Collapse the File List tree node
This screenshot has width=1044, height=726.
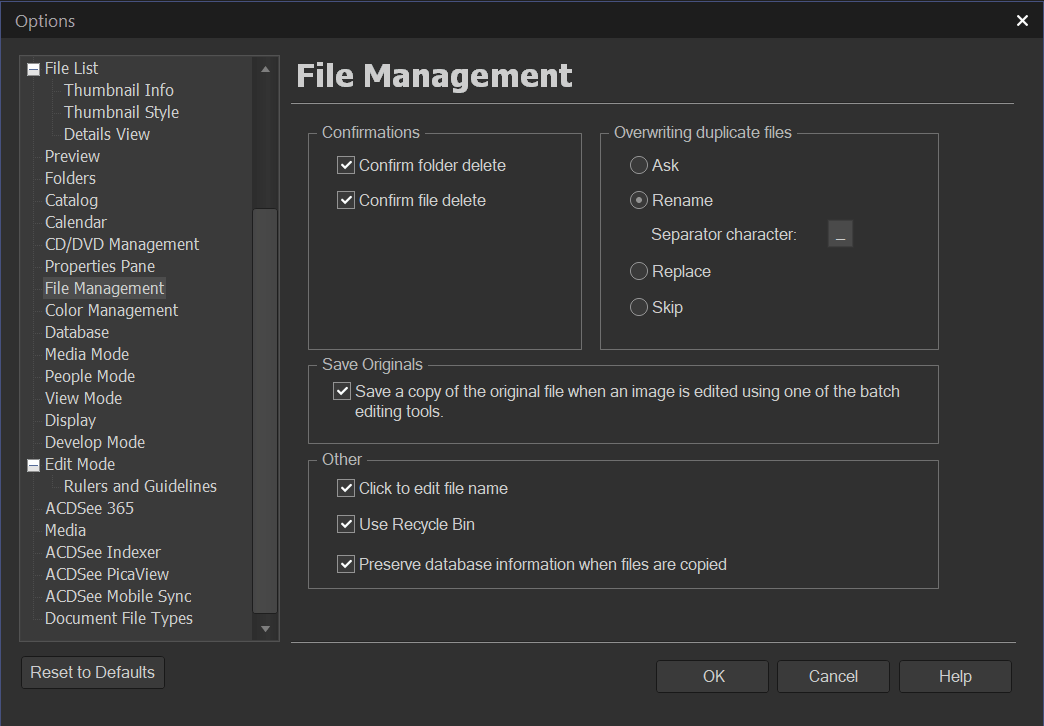[x=33, y=69]
